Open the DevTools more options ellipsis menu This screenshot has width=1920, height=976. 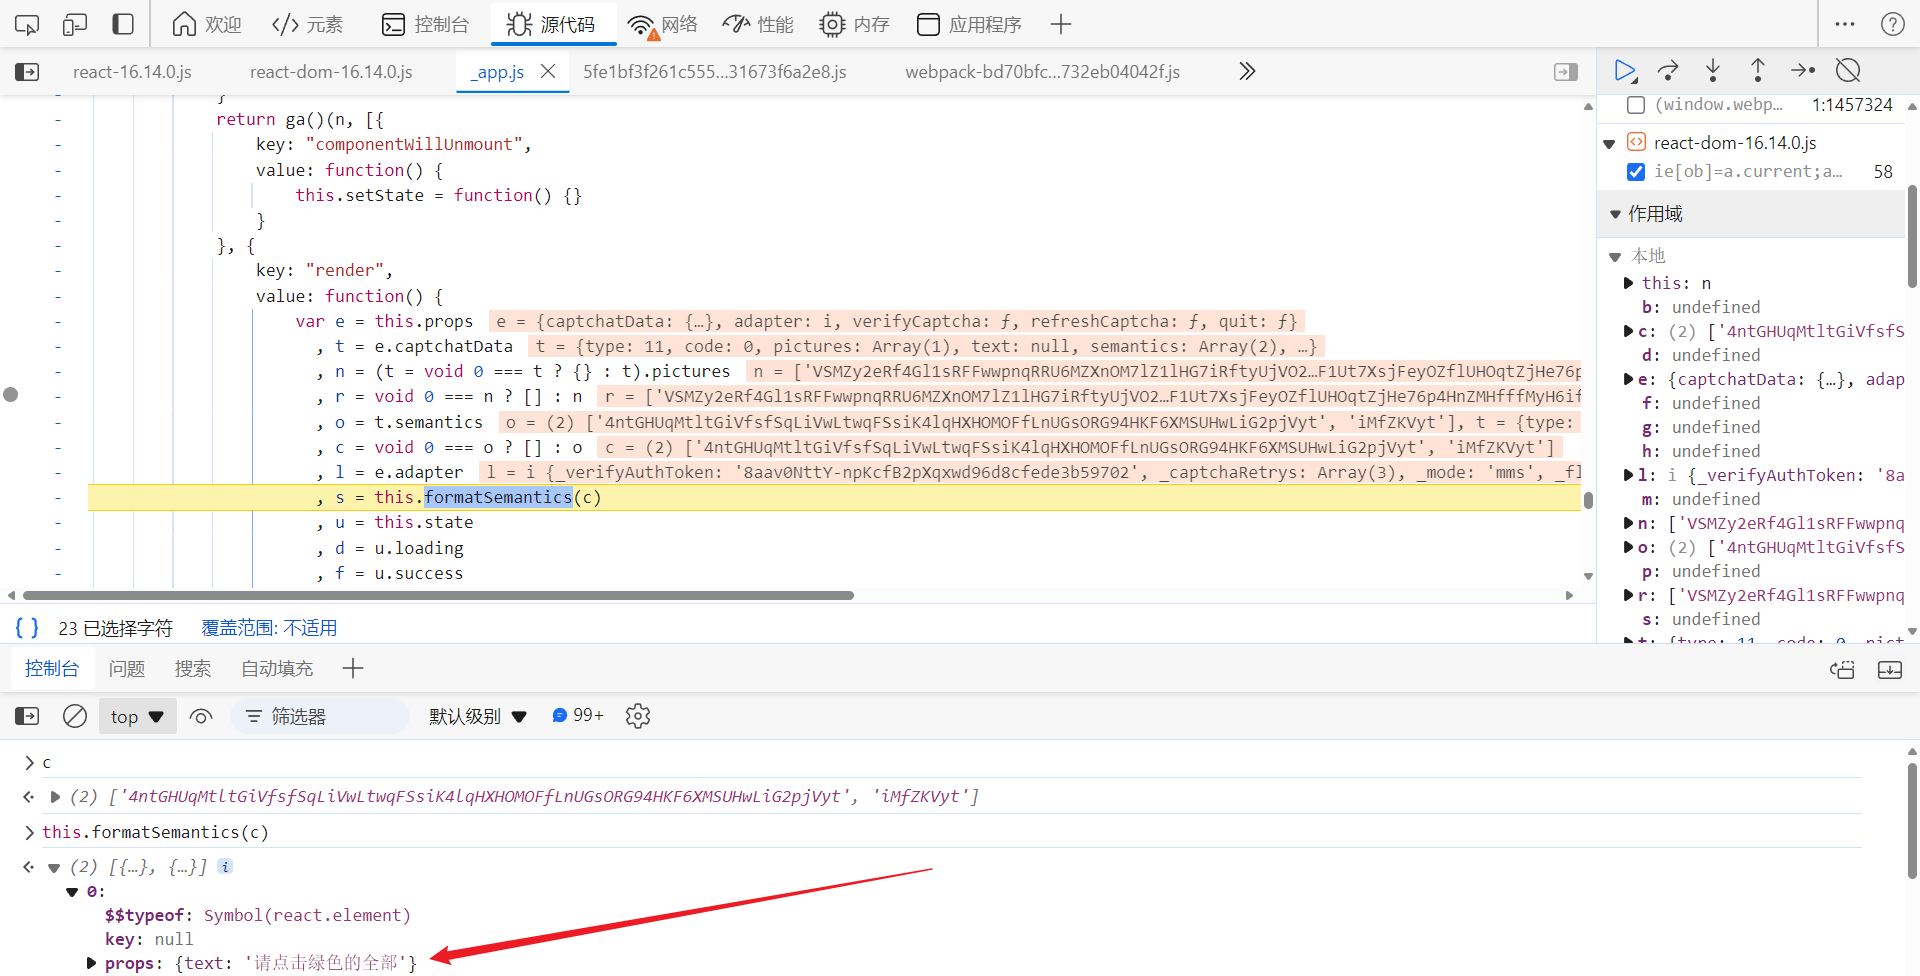pos(1845,24)
